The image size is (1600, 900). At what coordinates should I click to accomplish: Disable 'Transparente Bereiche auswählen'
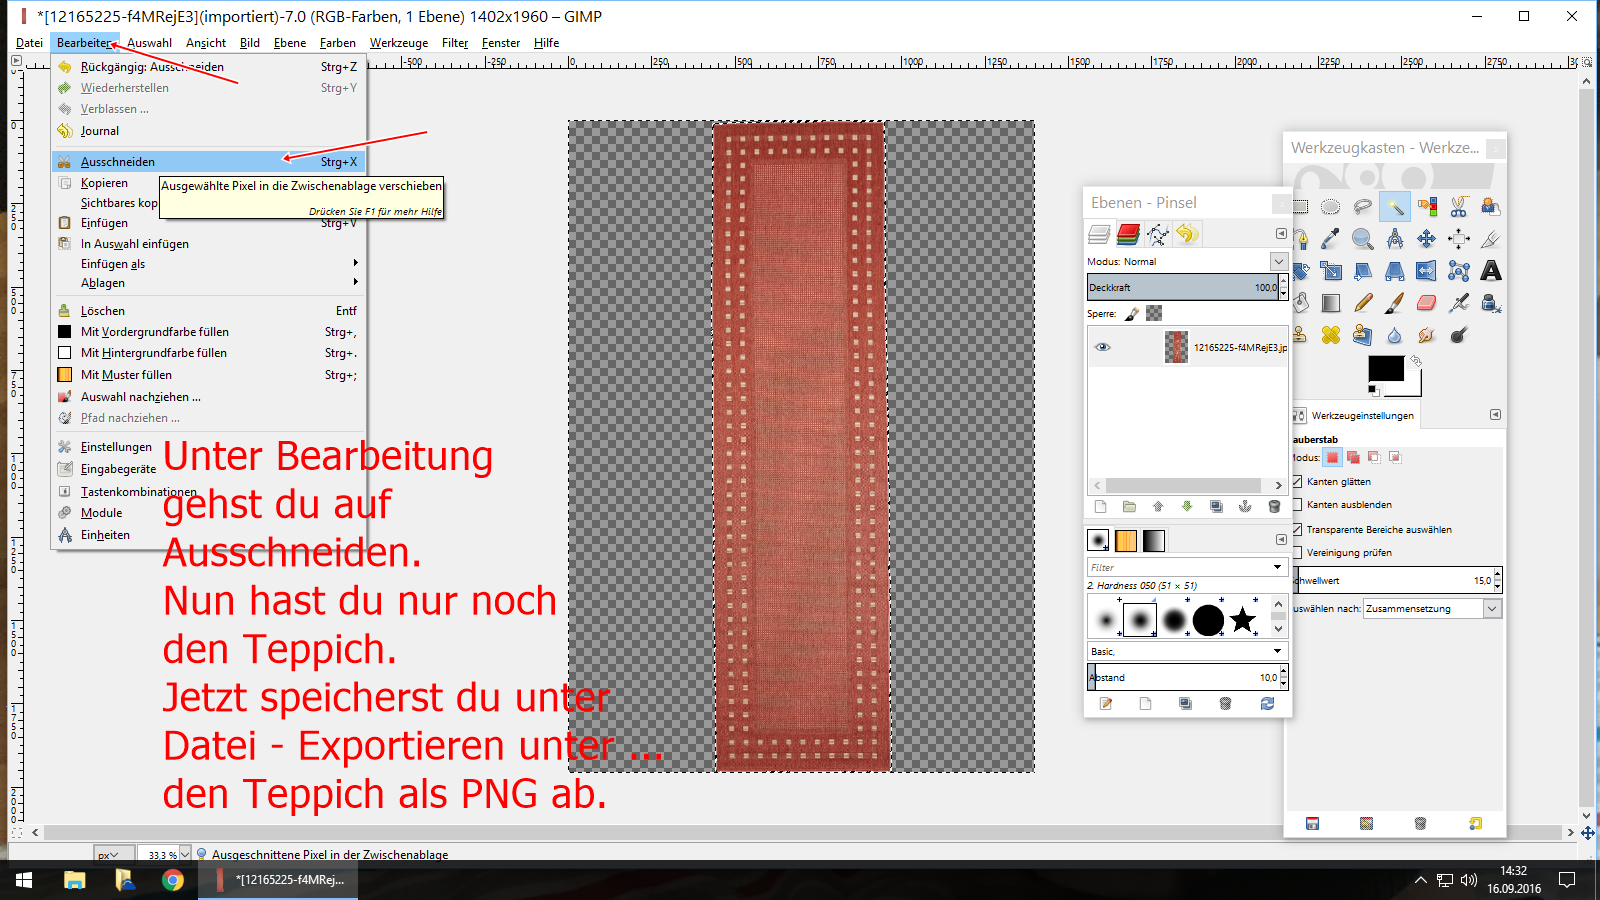(1297, 529)
